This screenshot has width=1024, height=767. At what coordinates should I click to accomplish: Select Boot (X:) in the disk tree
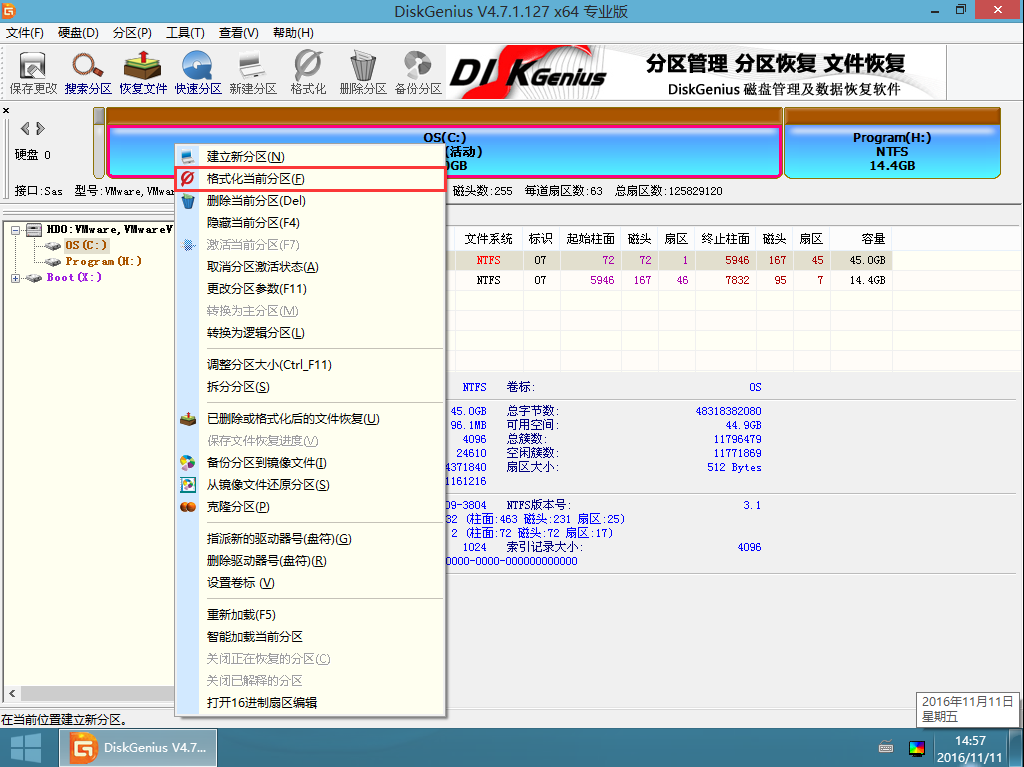point(74,278)
